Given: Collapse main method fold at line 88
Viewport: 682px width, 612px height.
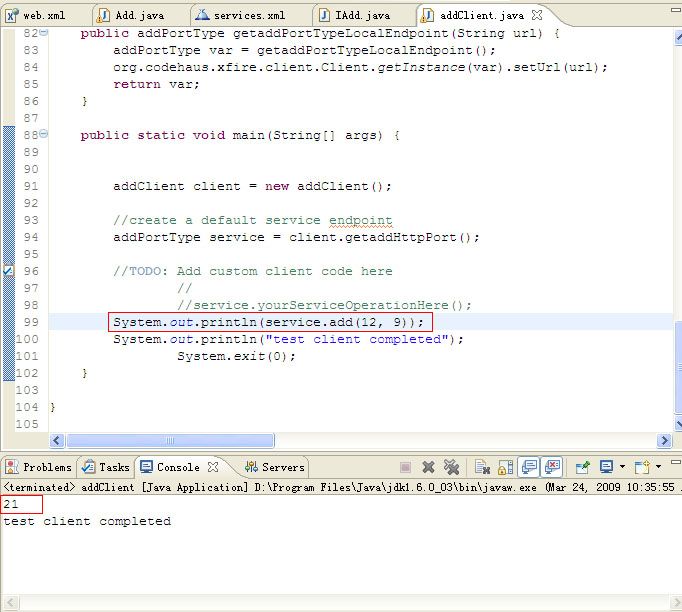Looking at the screenshot, I should click(44, 134).
